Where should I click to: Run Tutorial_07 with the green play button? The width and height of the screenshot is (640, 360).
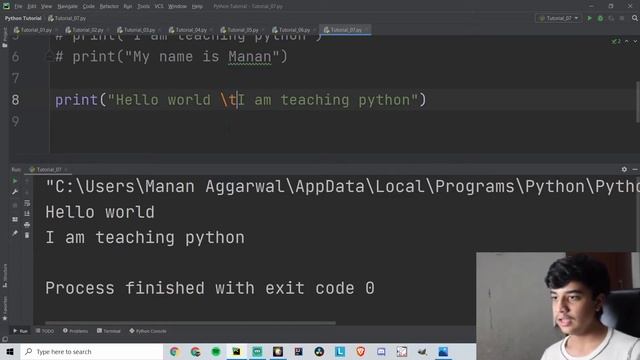click(x=589, y=18)
